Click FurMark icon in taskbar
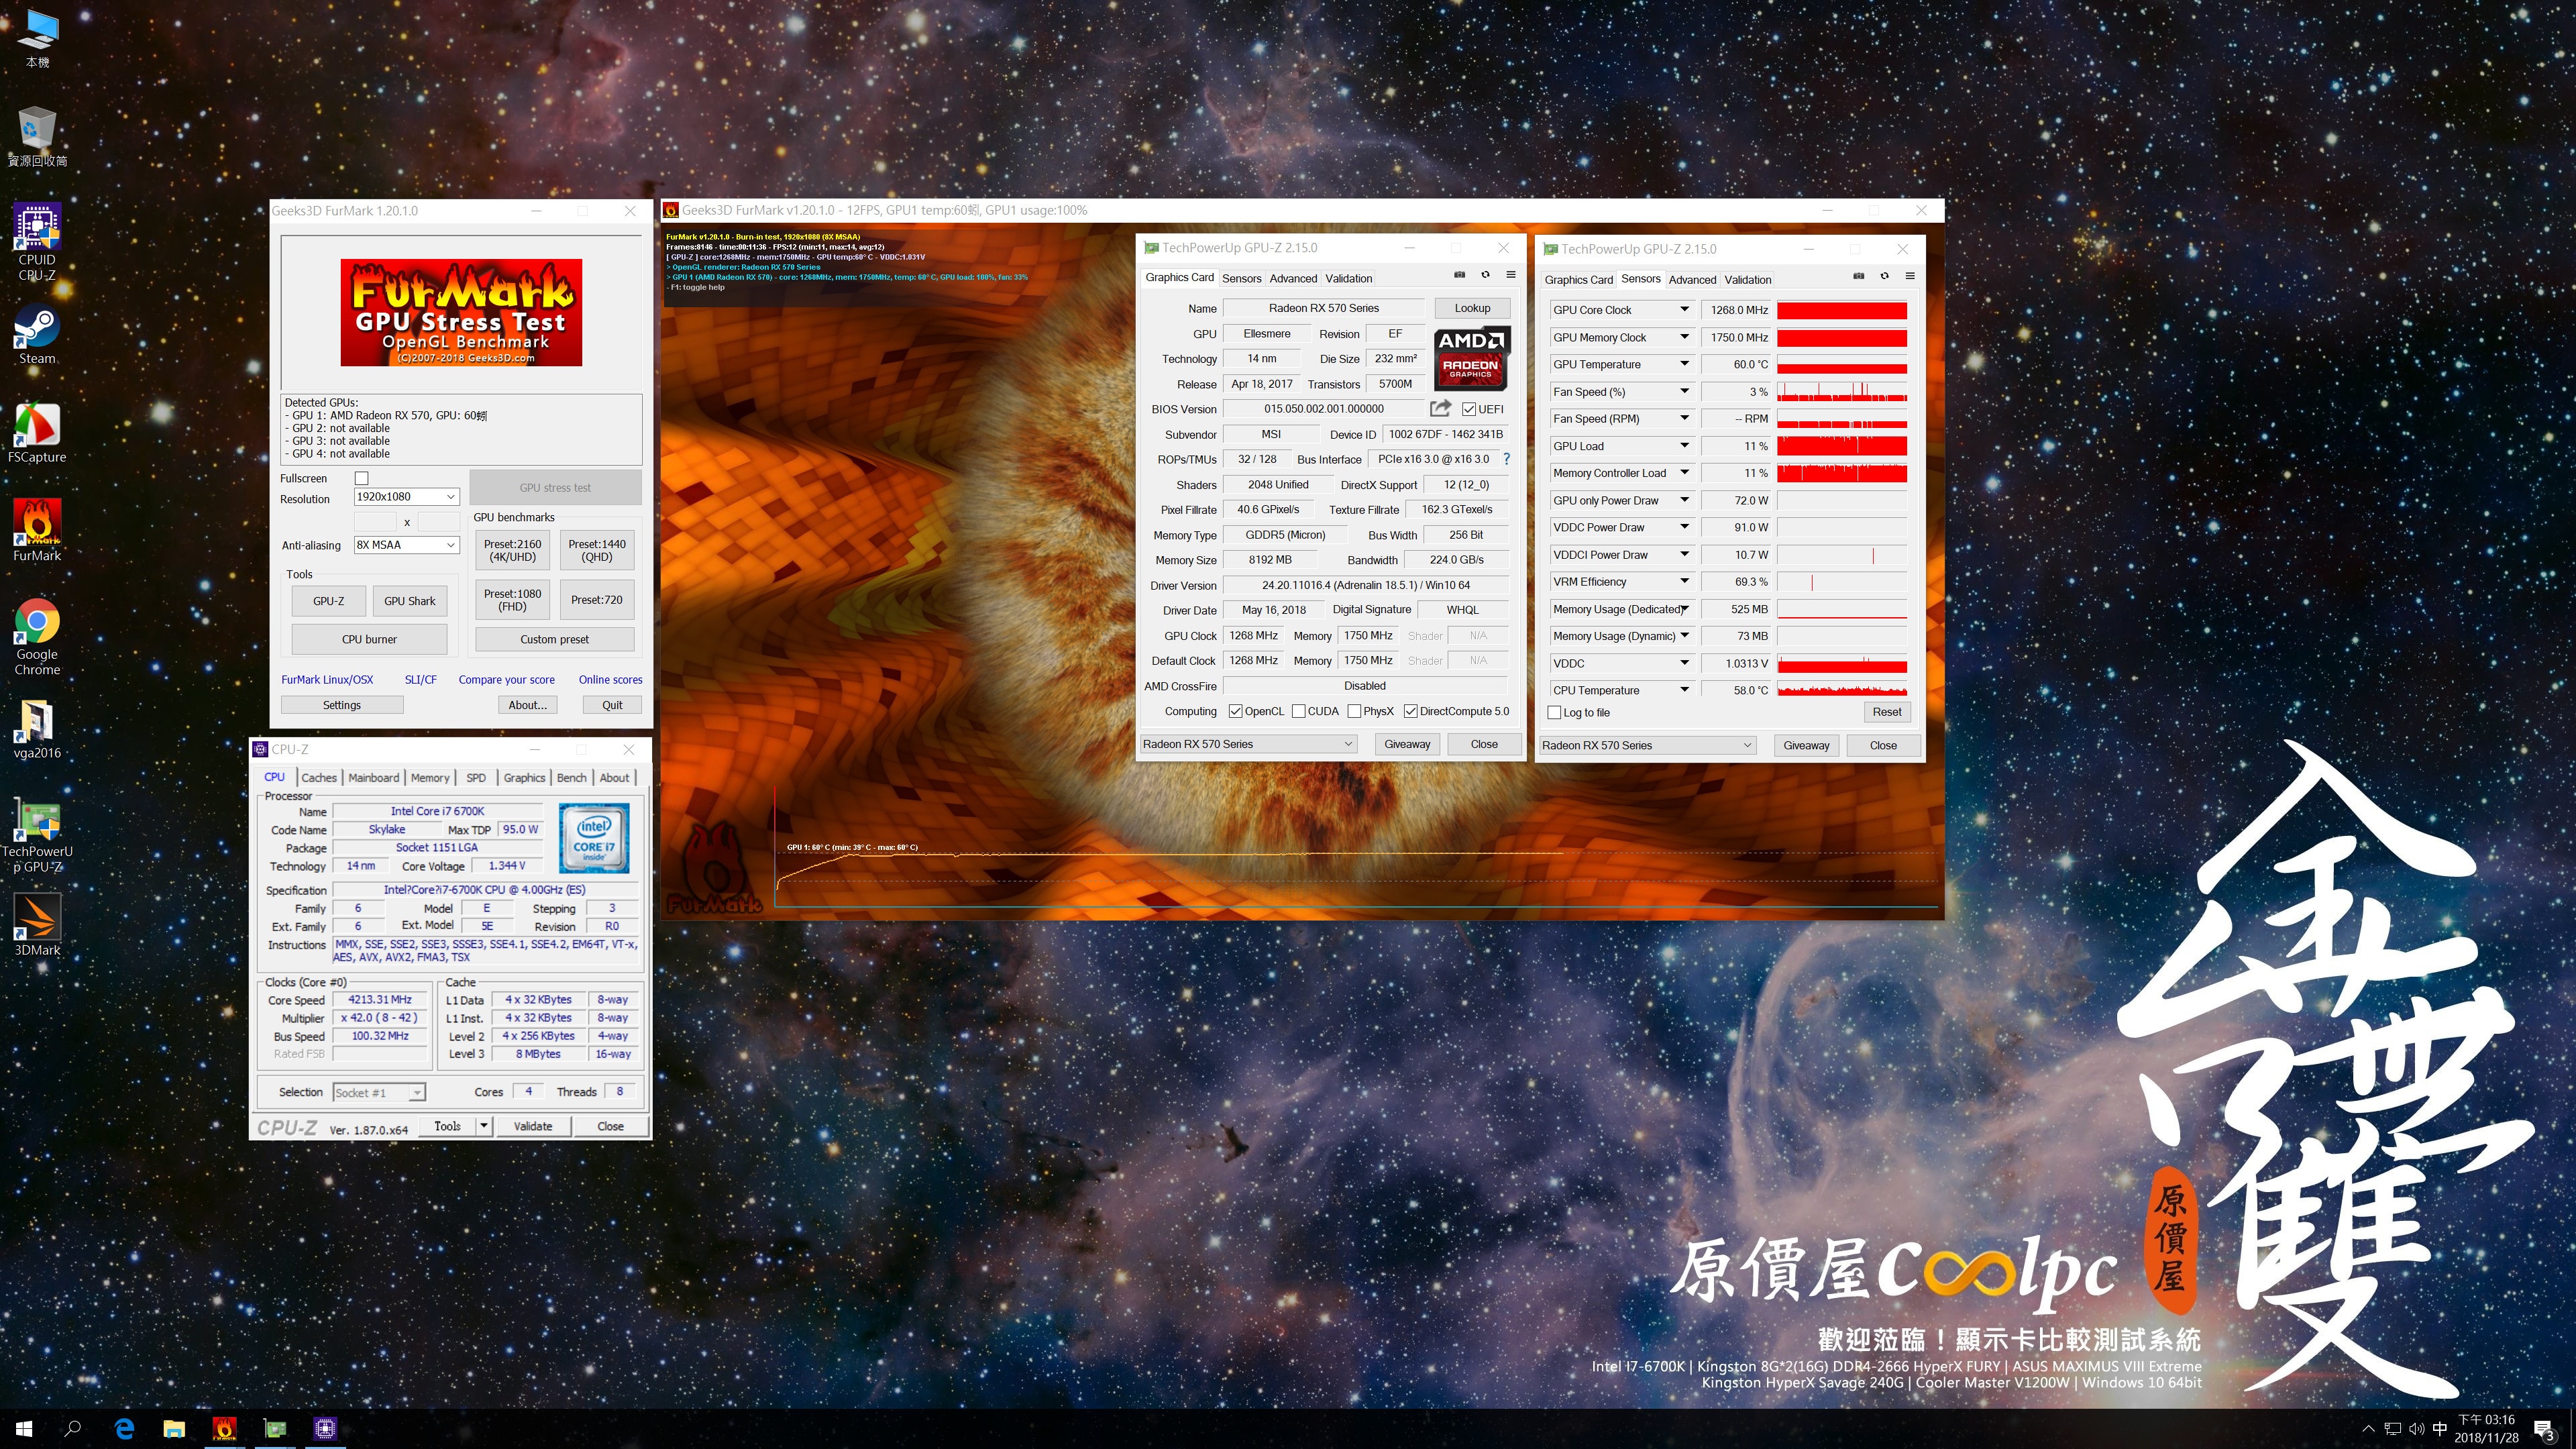This screenshot has width=2576, height=1449. tap(224, 1428)
